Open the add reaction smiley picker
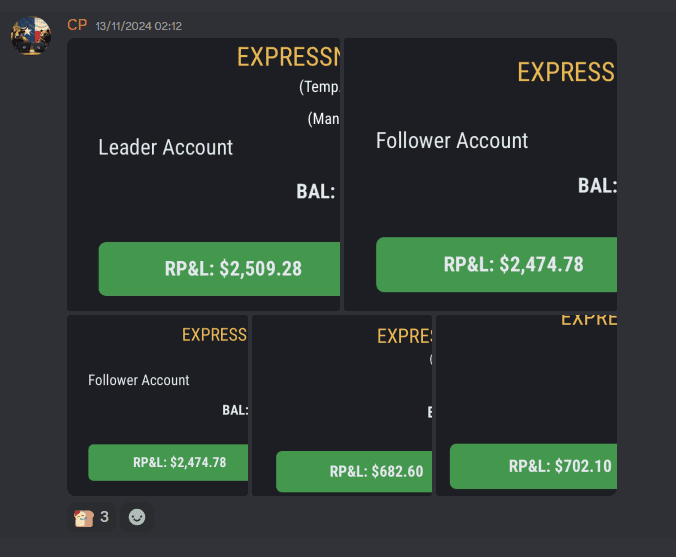The height and width of the screenshot is (557, 676). point(137,517)
